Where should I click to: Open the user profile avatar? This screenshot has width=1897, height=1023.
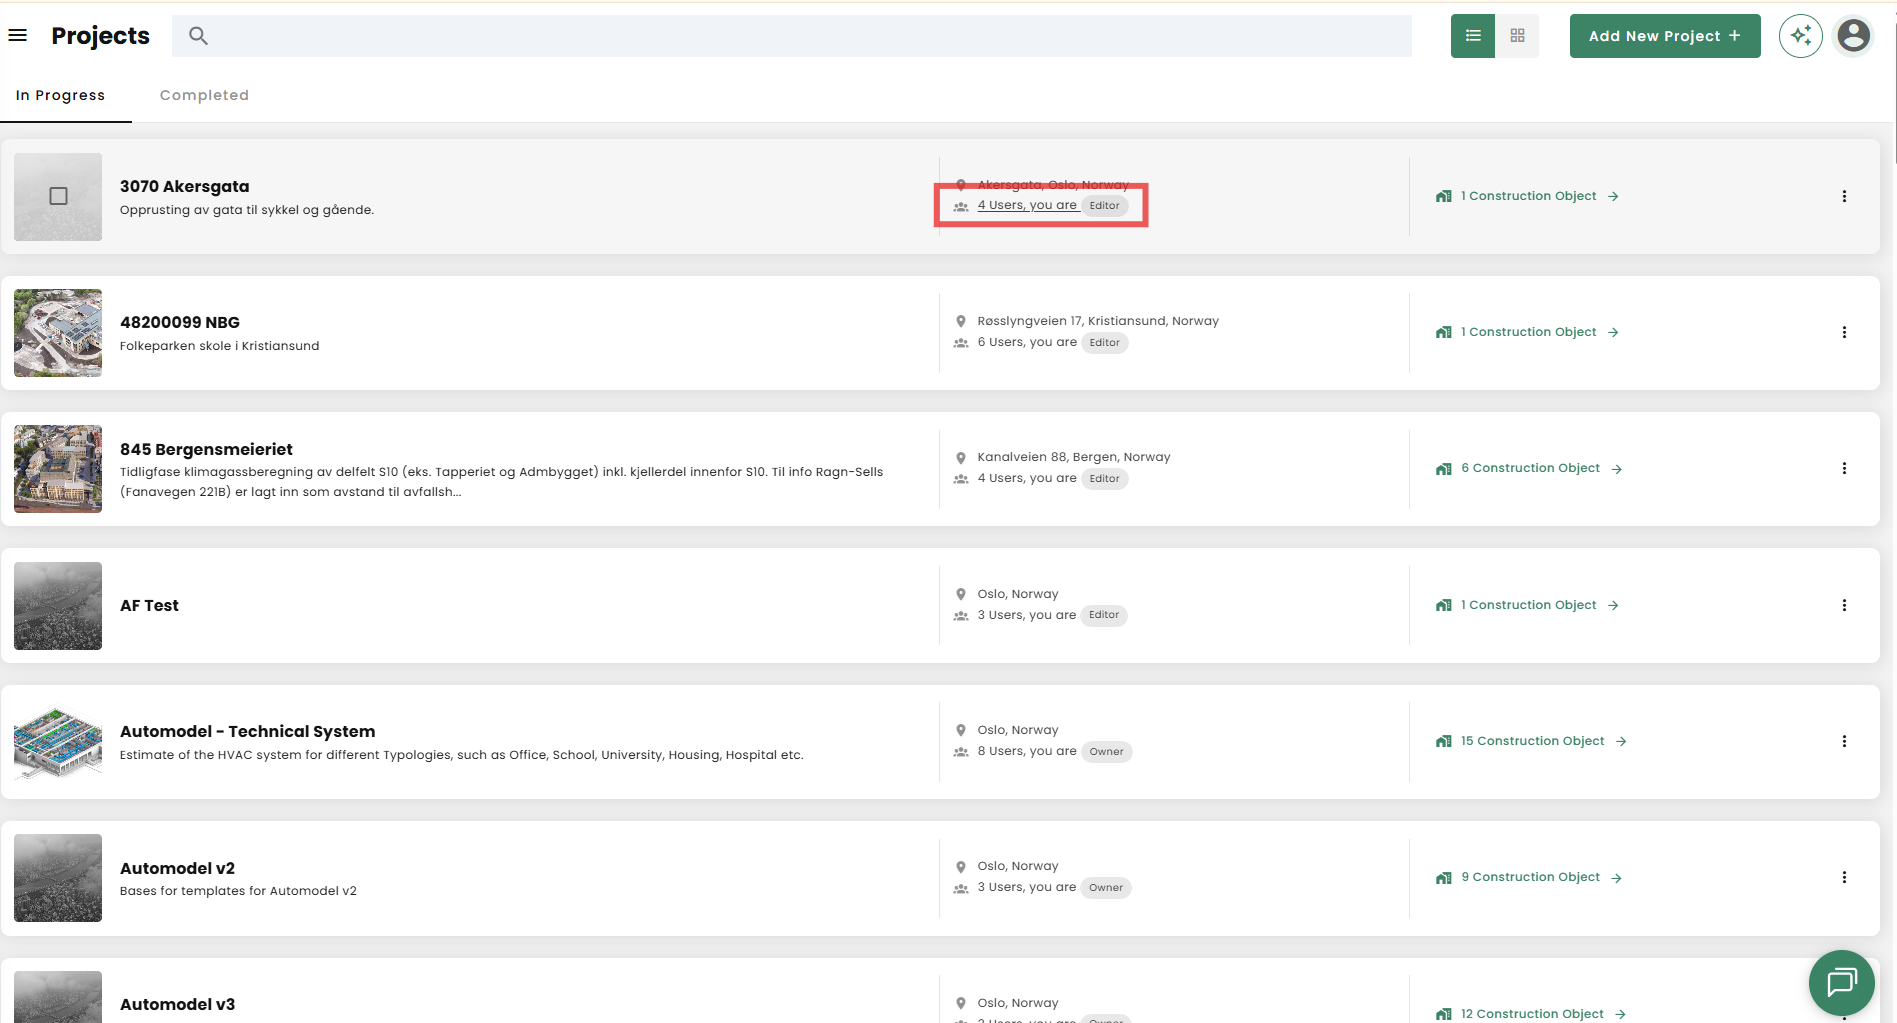click(x=1853, y=36)
